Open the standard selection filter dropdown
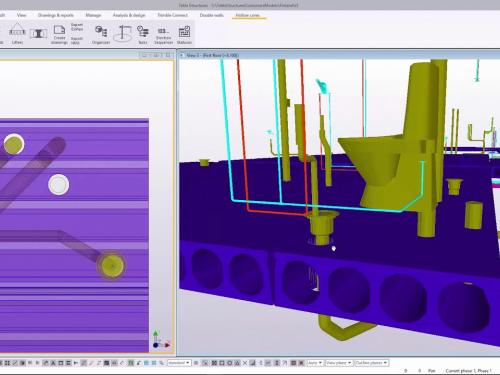Viewport: 500px width, 375px height. [x=179, y=363]
